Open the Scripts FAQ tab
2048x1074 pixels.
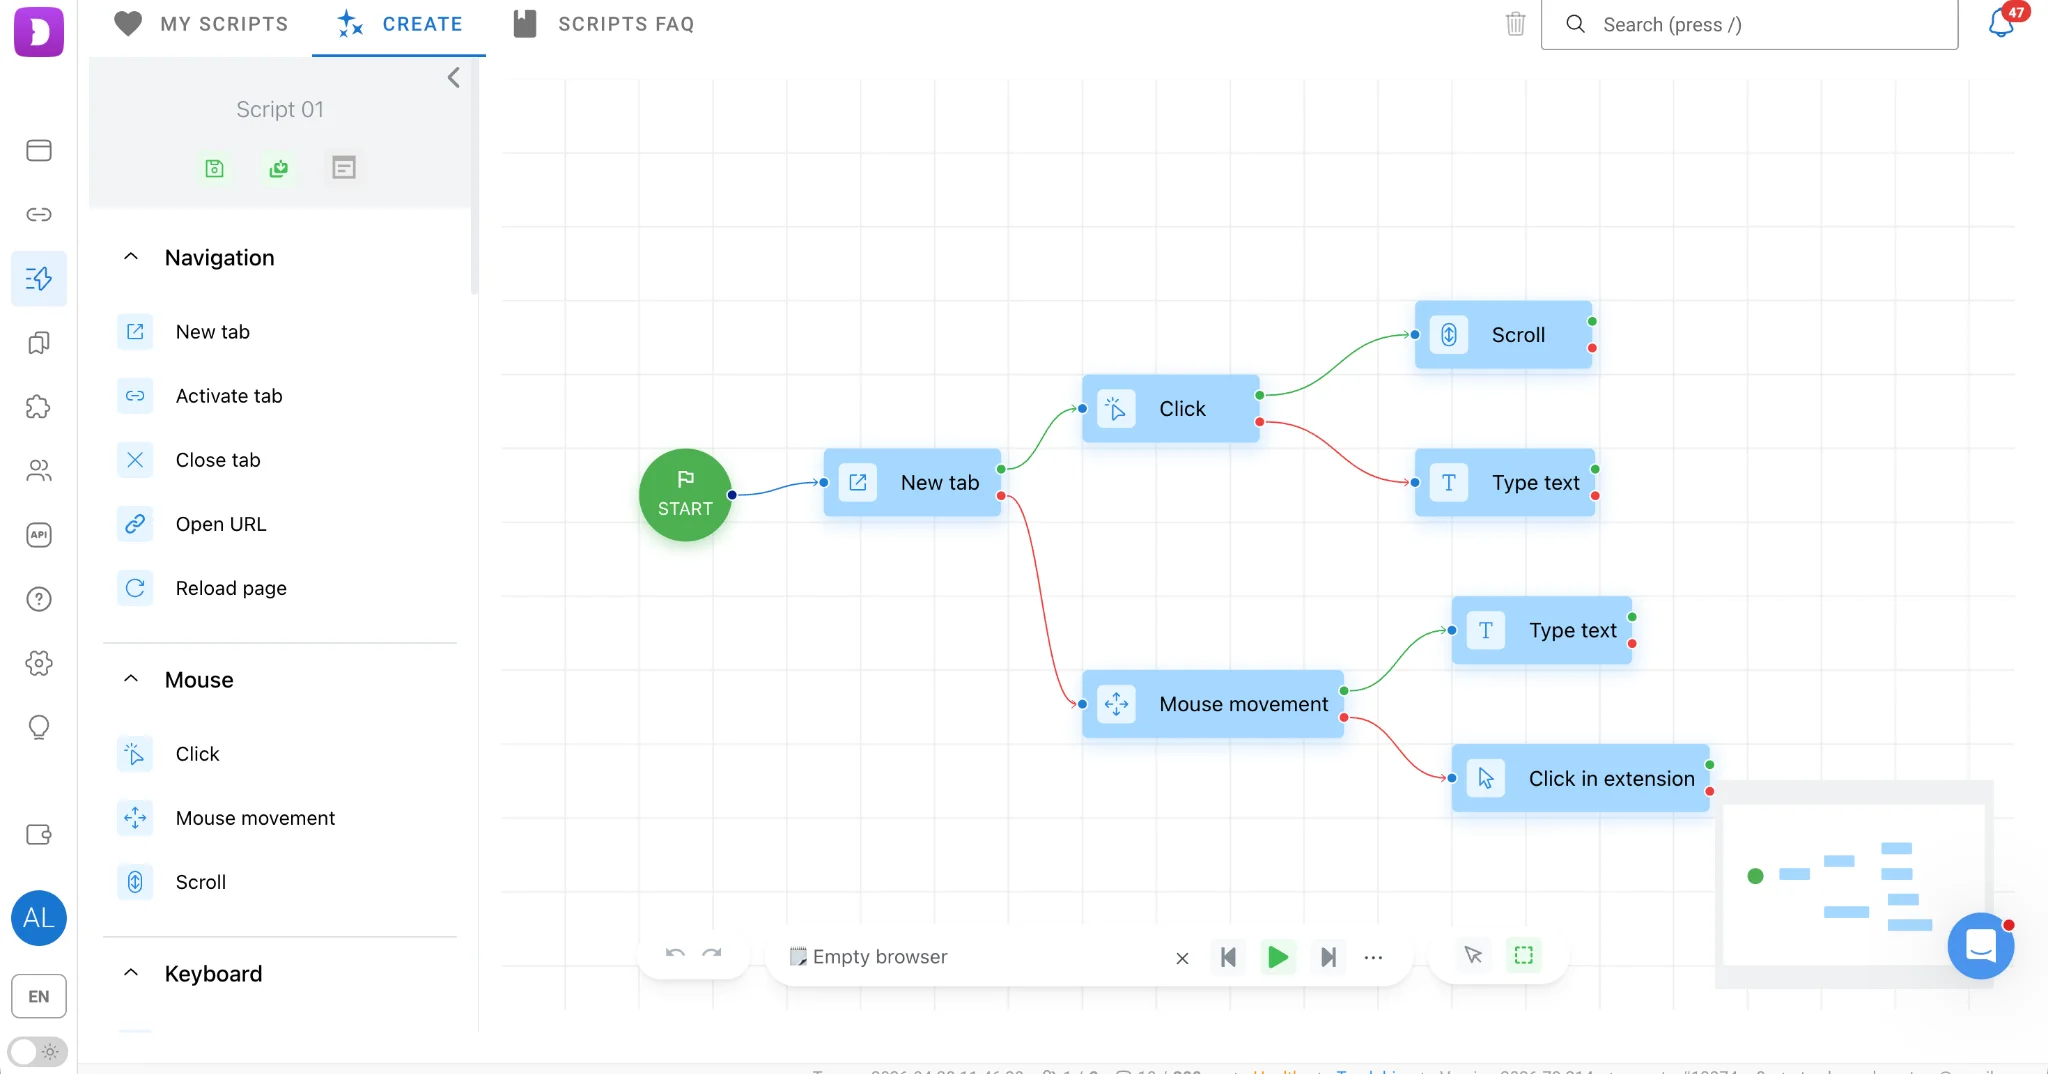[603, 24]
